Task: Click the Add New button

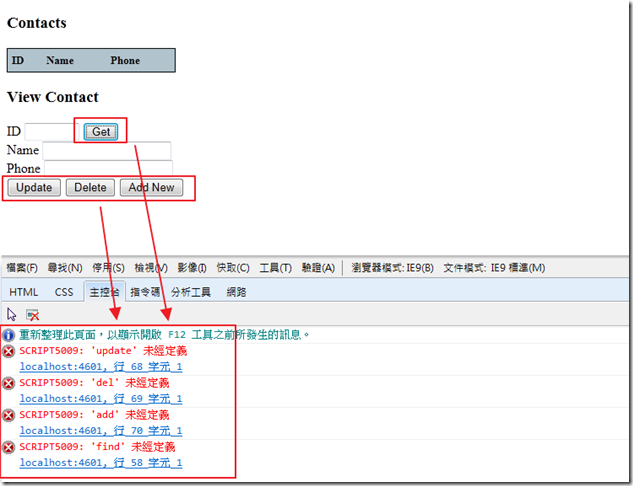Action: [151, 188]
